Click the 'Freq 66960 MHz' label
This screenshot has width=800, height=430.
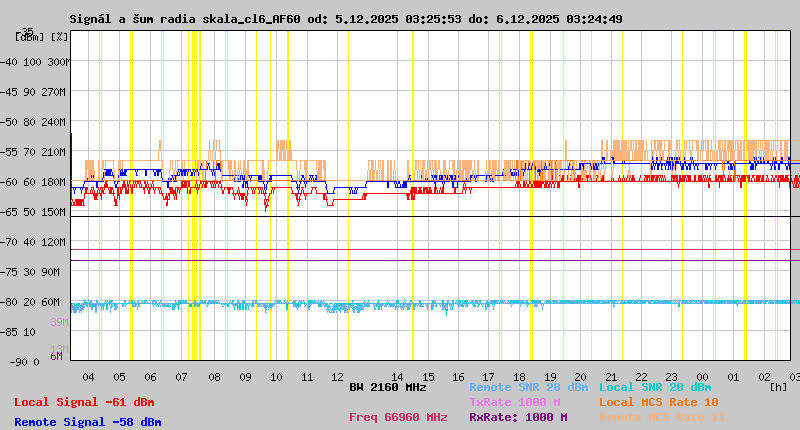[x=398, y=417]
